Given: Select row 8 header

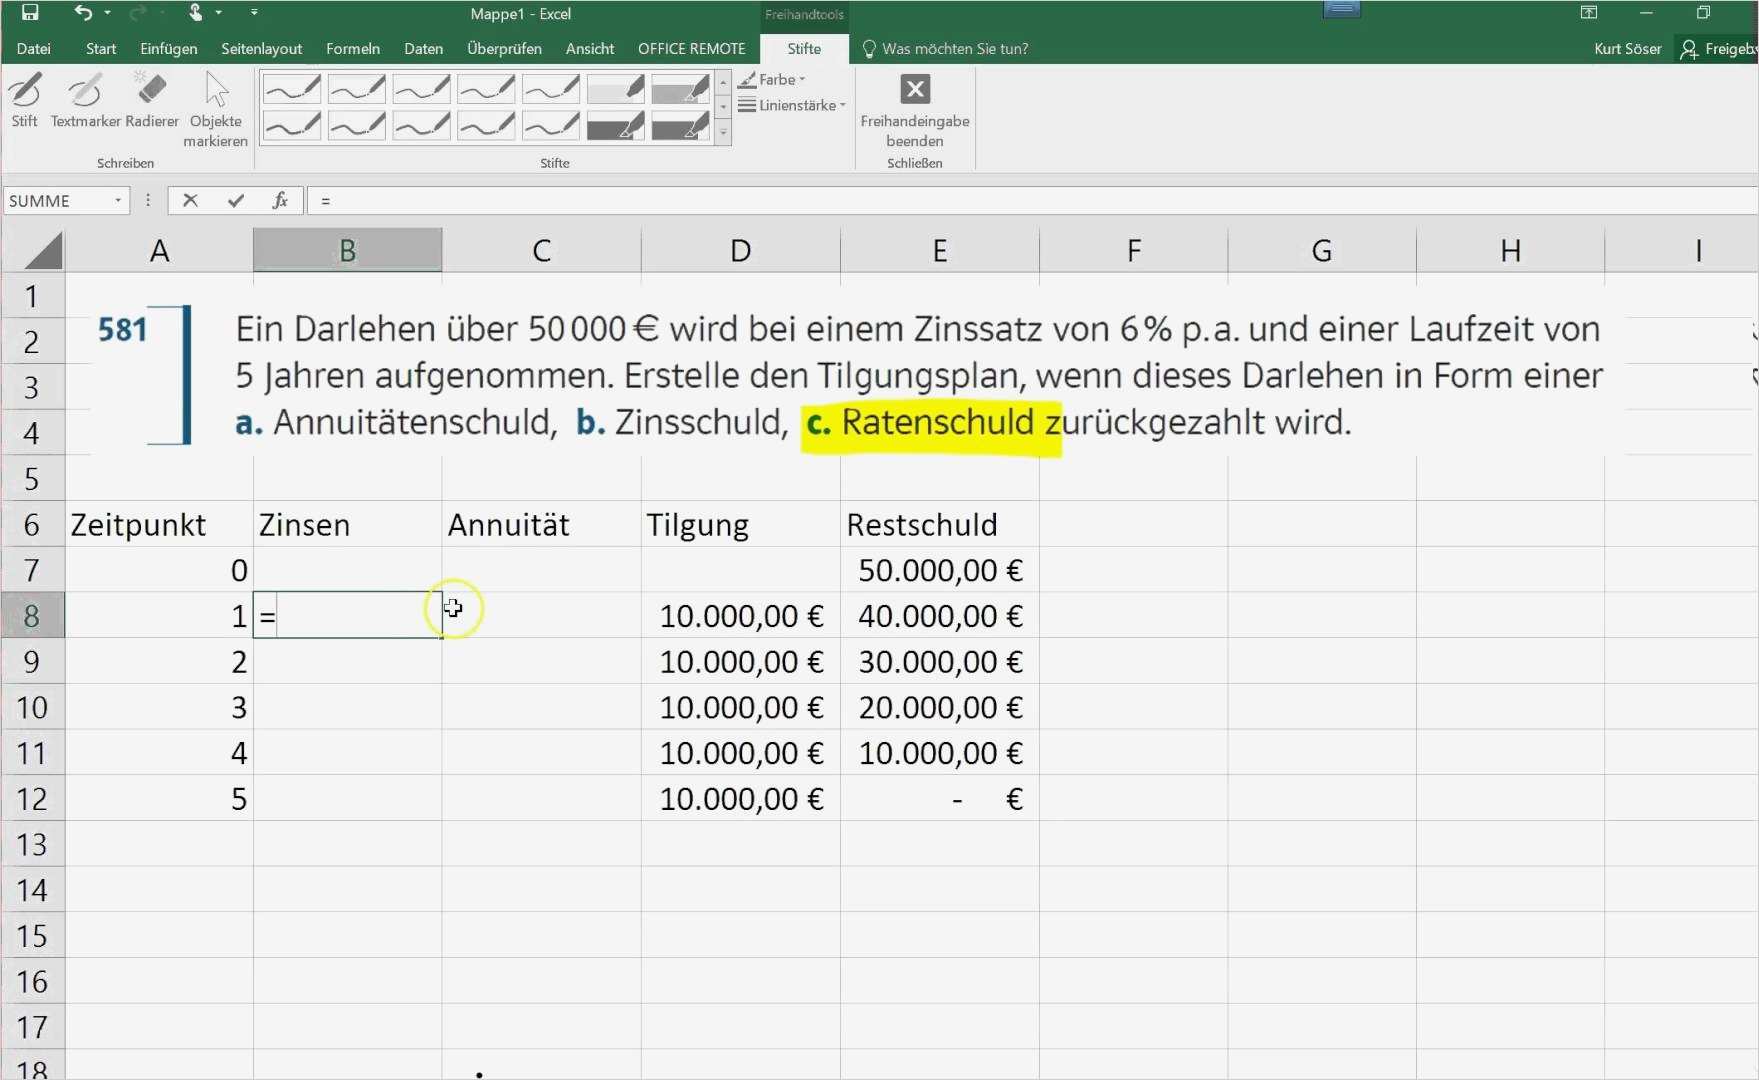Looking at the screenshot, I should 32,616.
